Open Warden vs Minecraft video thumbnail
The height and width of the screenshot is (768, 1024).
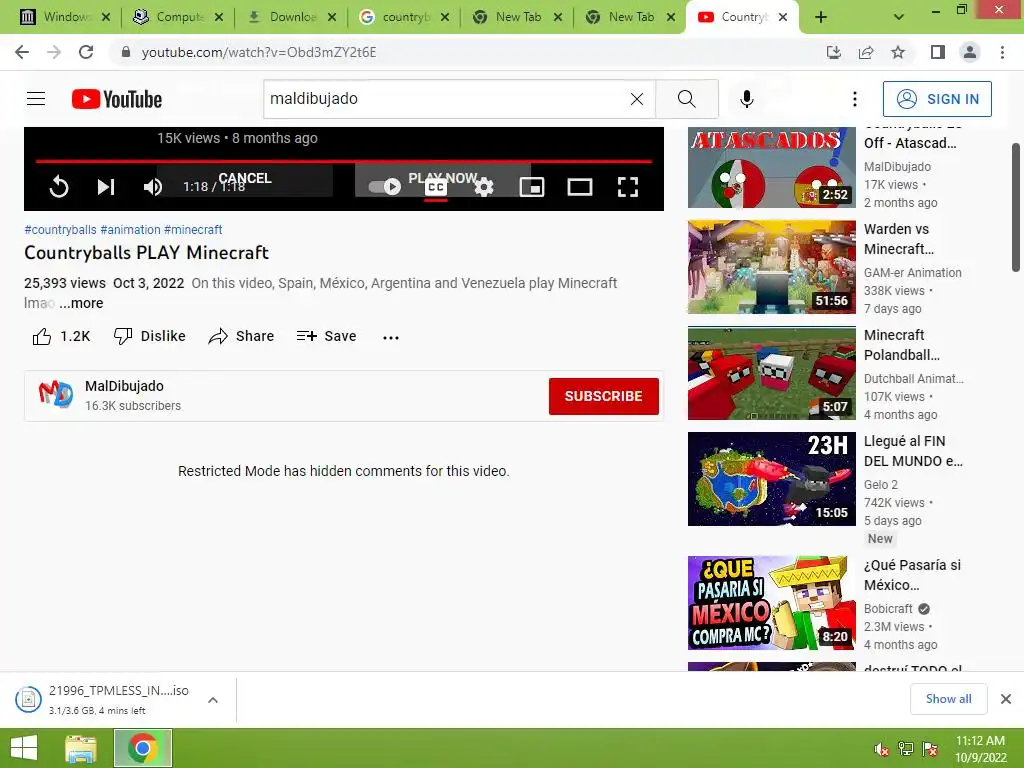tap(771, 266)
